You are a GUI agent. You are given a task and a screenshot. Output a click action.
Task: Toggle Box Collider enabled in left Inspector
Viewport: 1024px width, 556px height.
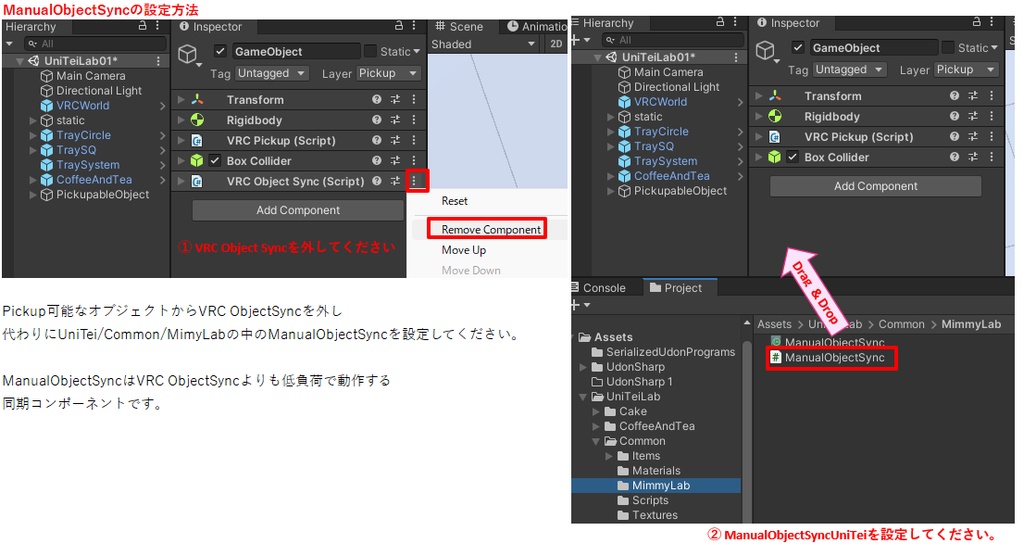point(214,160)
